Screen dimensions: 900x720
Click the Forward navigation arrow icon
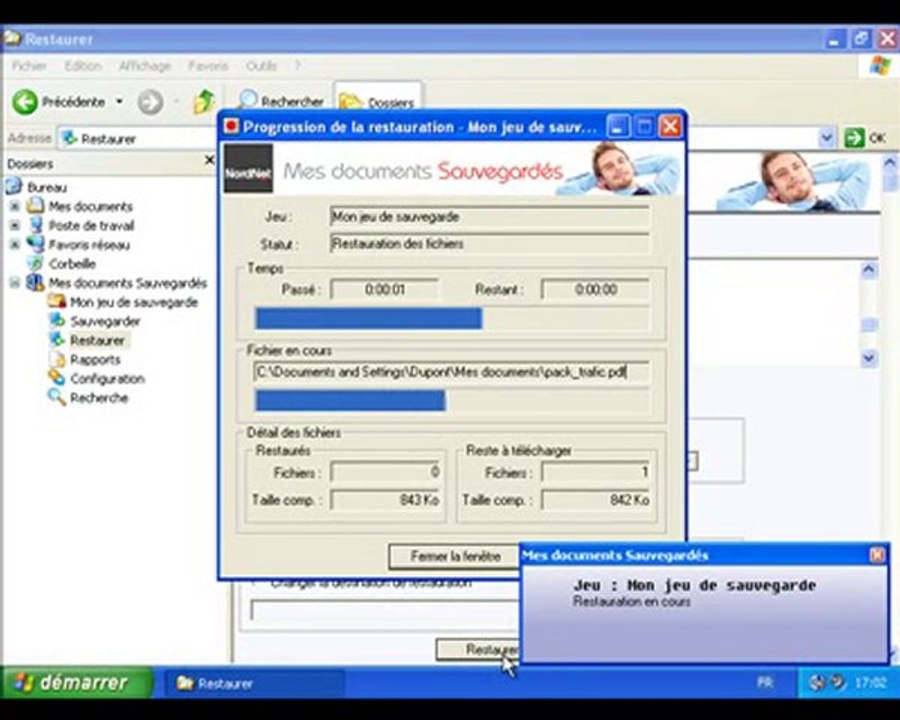[150, 103]
